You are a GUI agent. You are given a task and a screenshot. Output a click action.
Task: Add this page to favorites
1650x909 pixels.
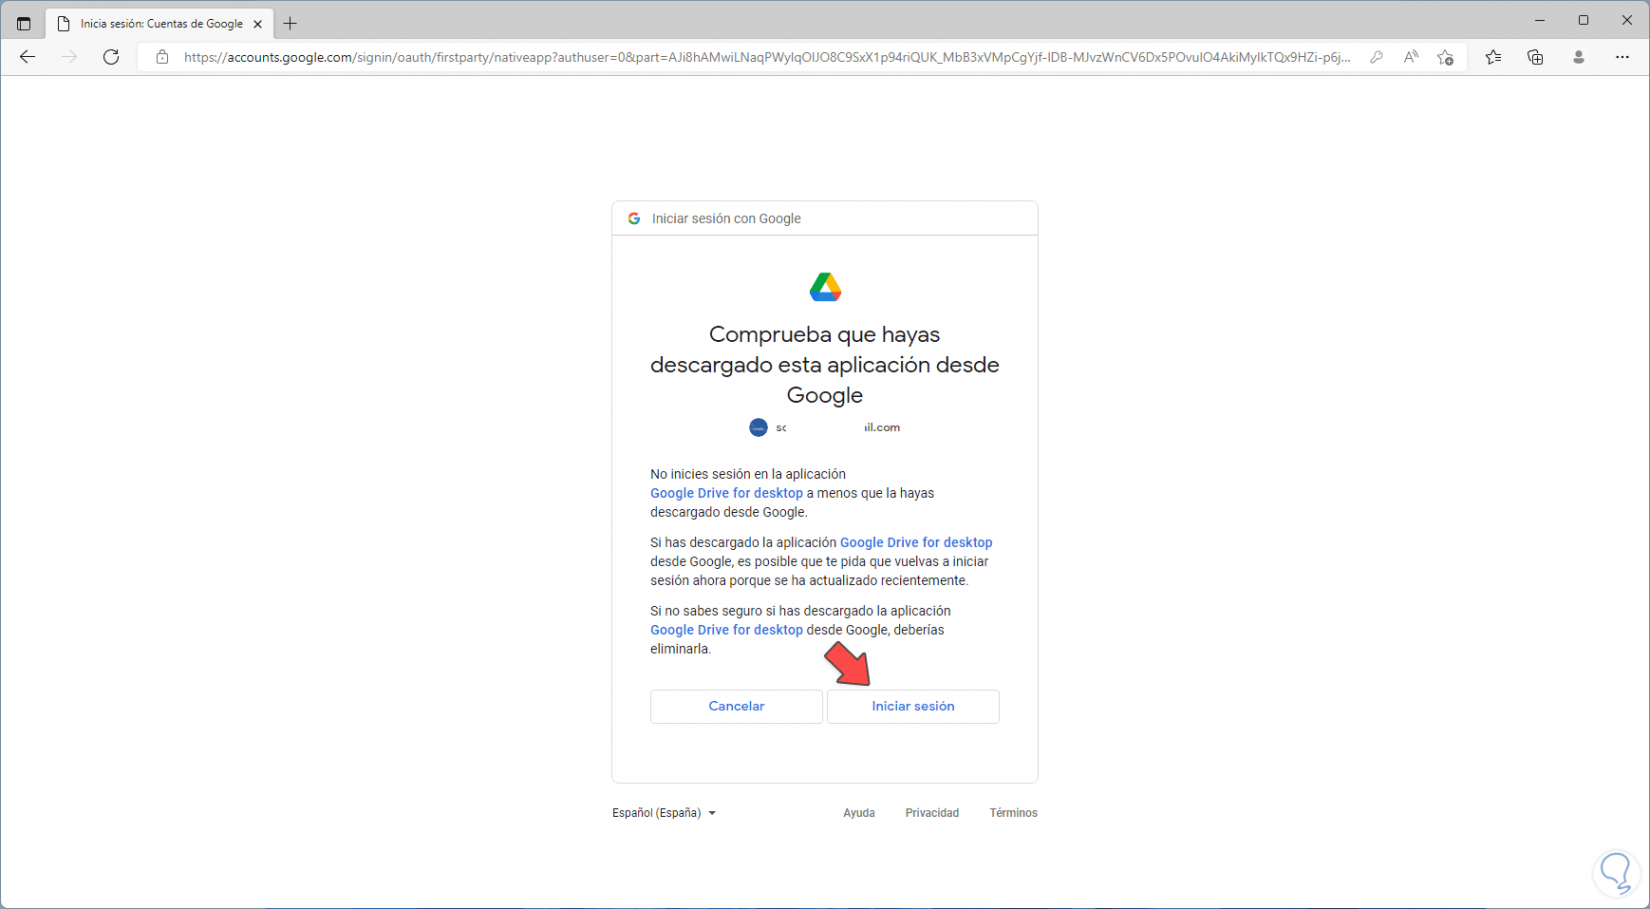1445,57
